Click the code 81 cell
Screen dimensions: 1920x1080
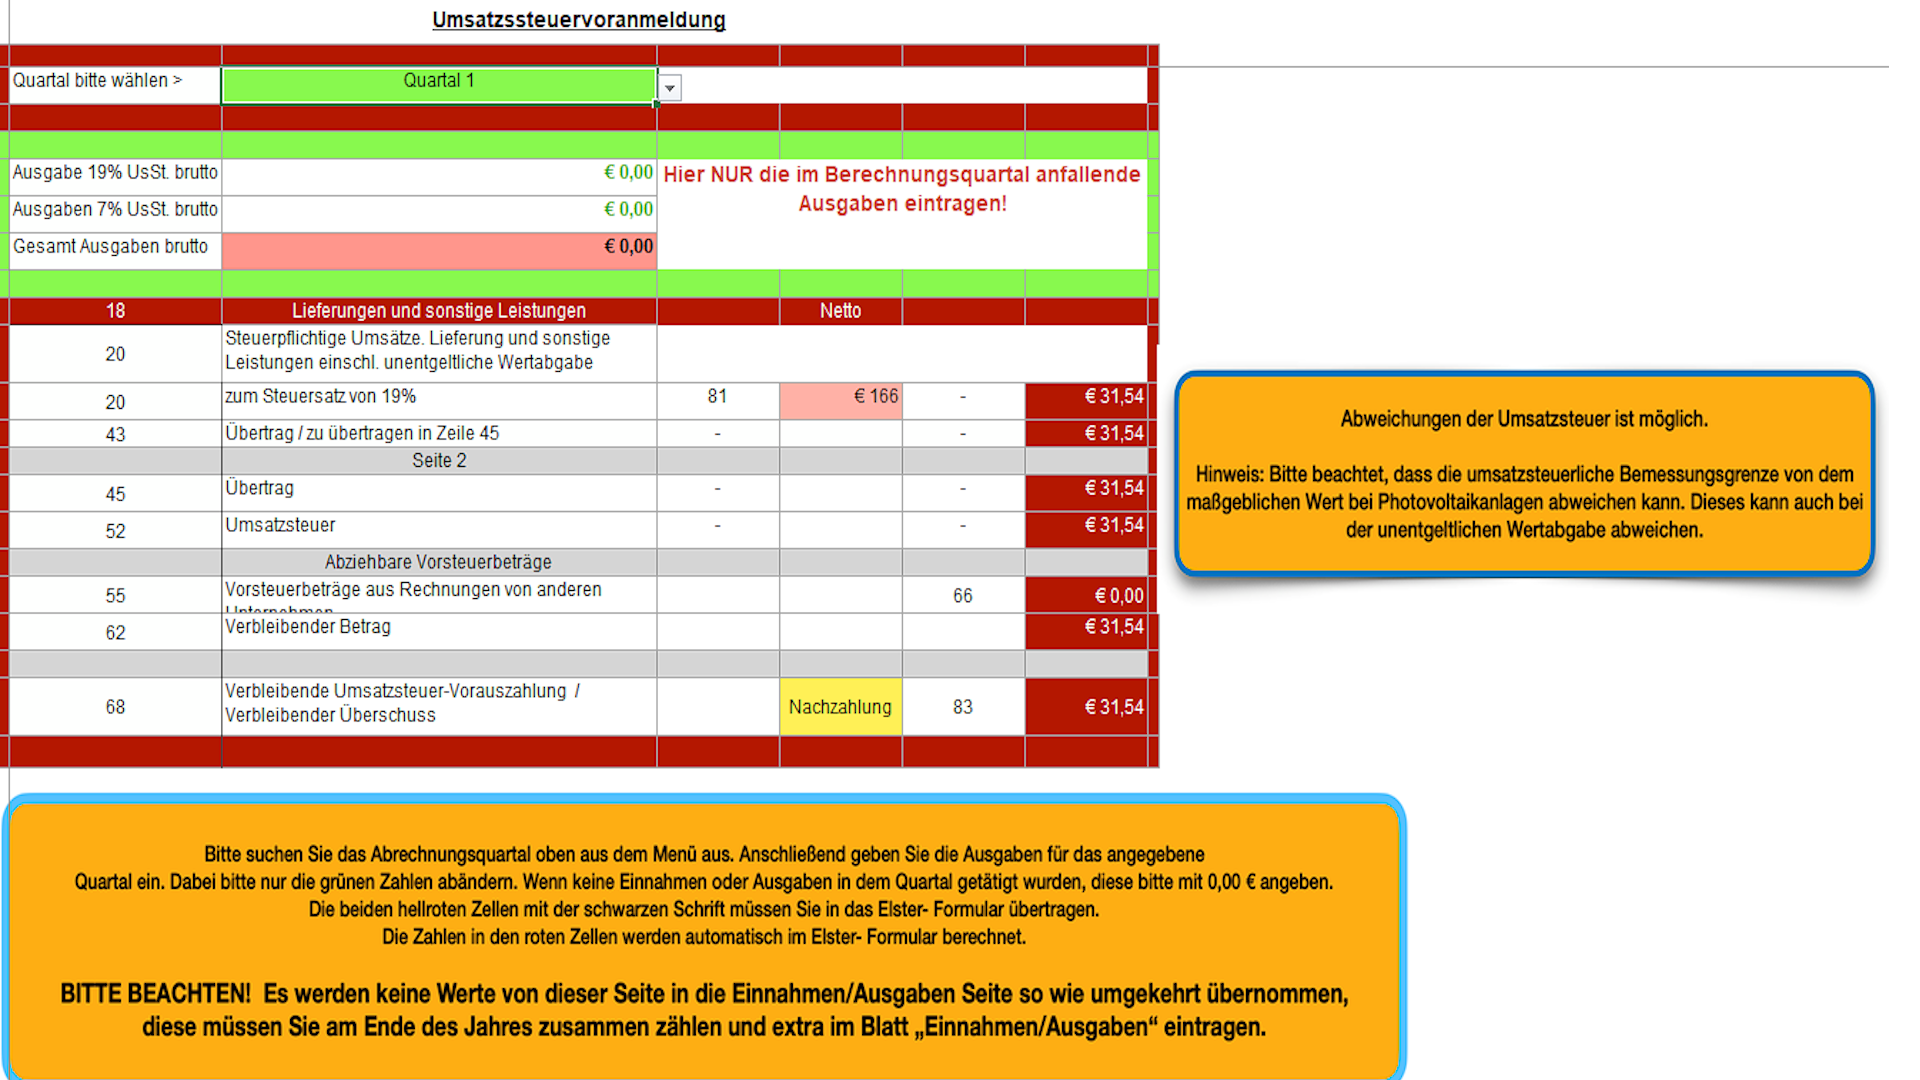pos(717,398)
